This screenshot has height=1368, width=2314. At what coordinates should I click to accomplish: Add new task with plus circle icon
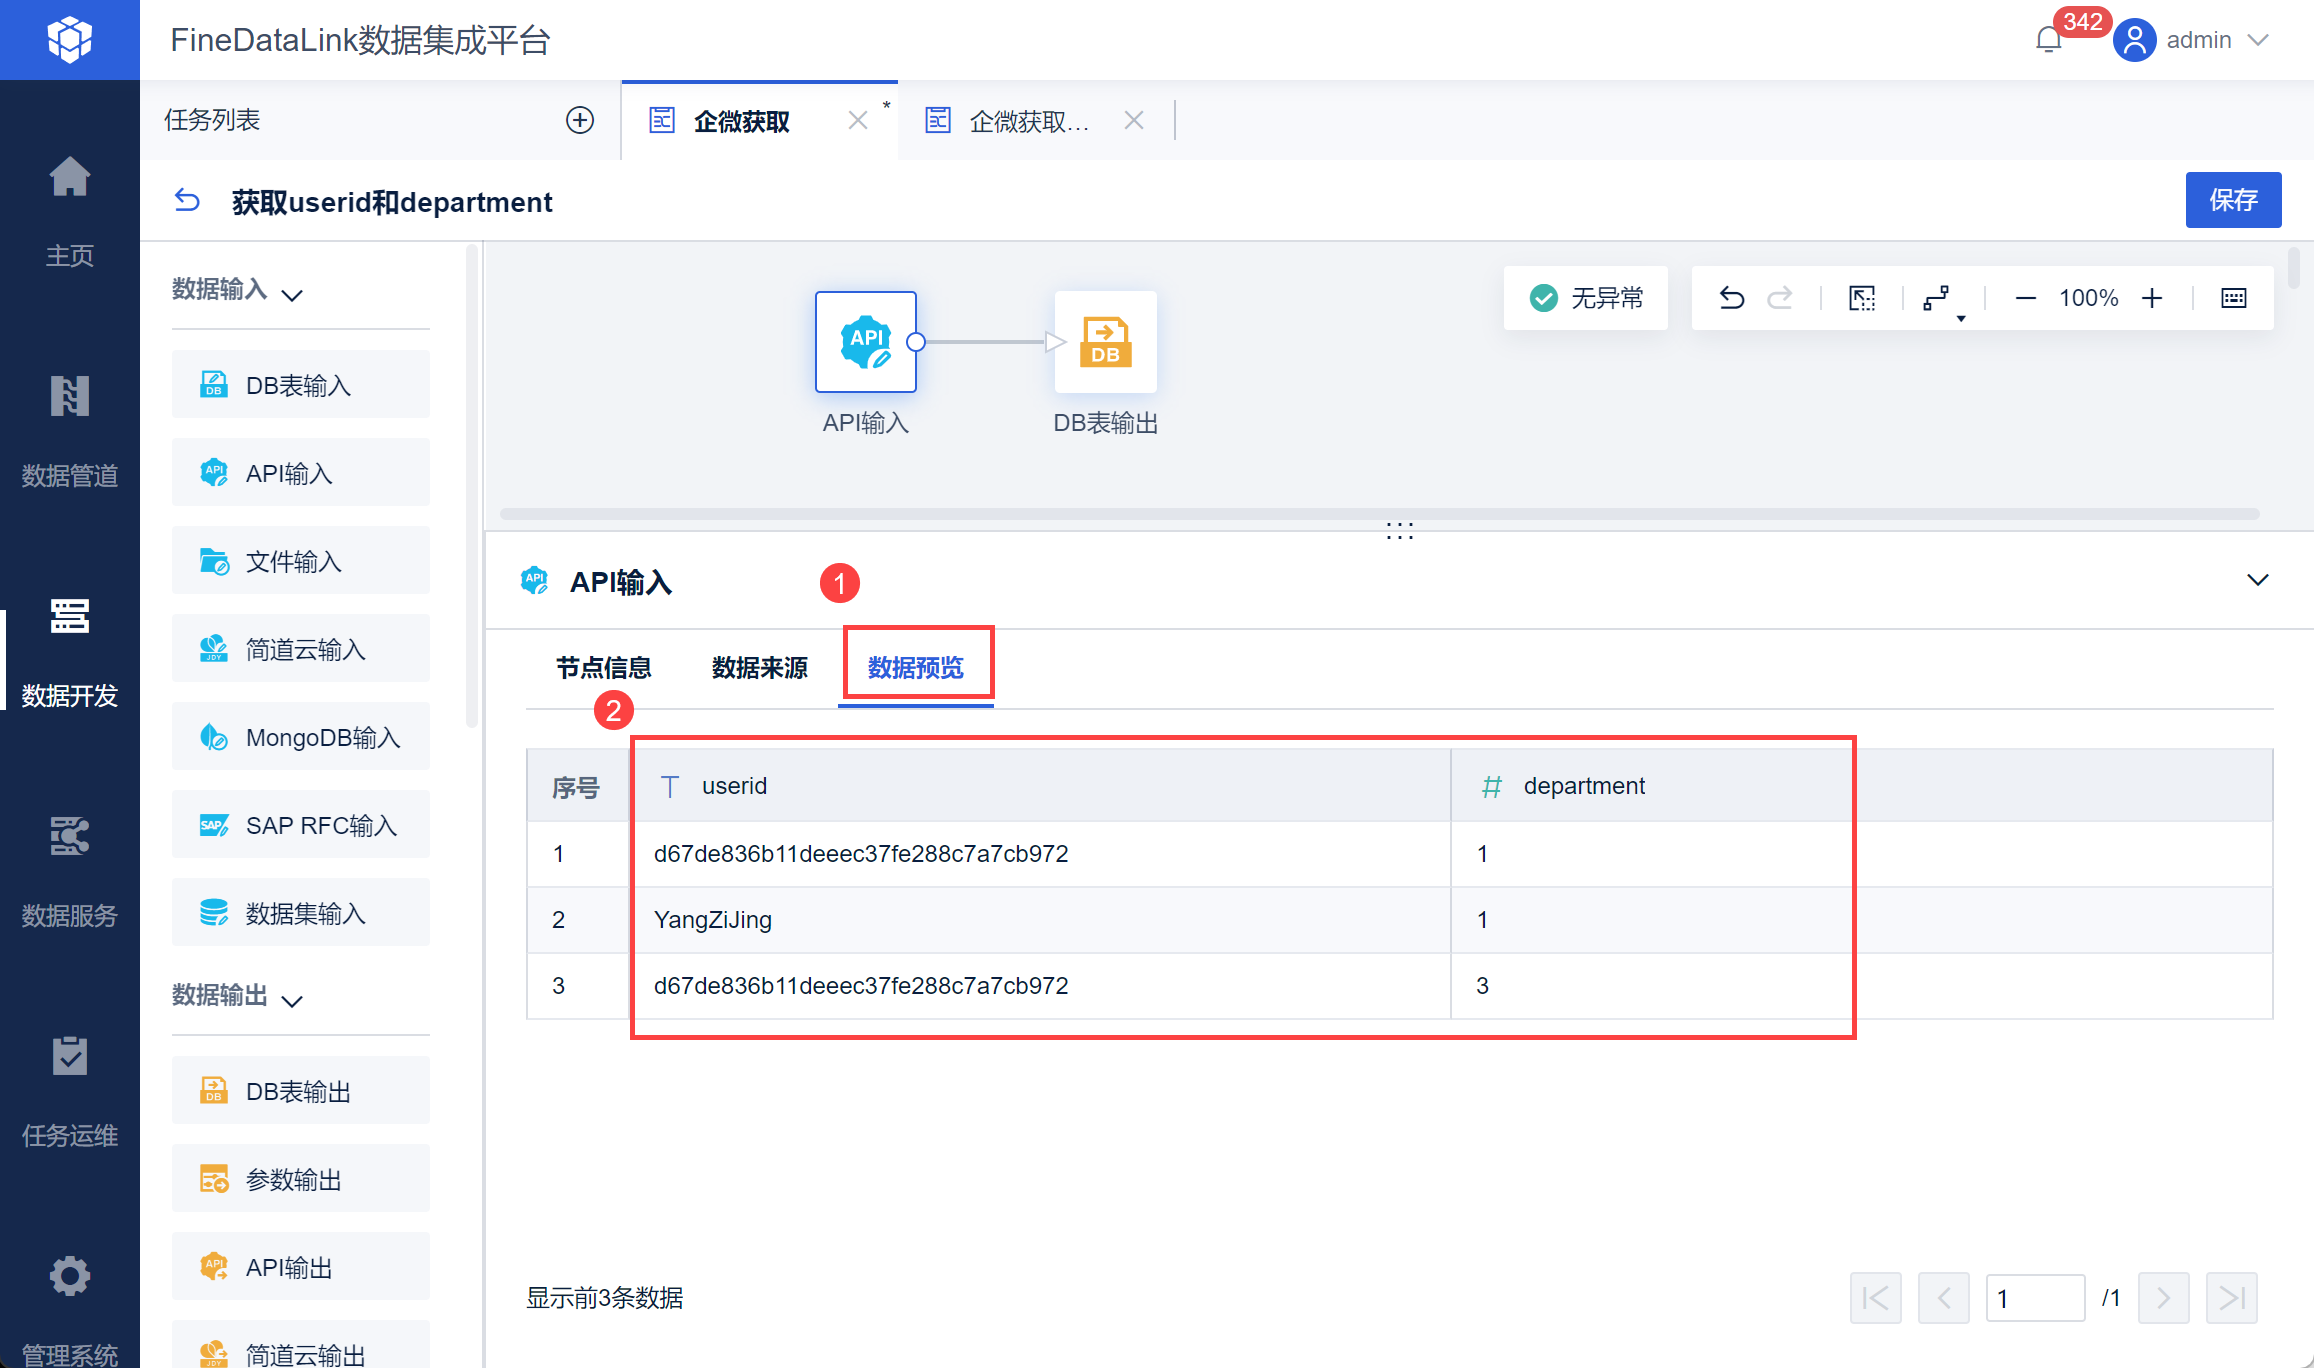tap(580, 120)
